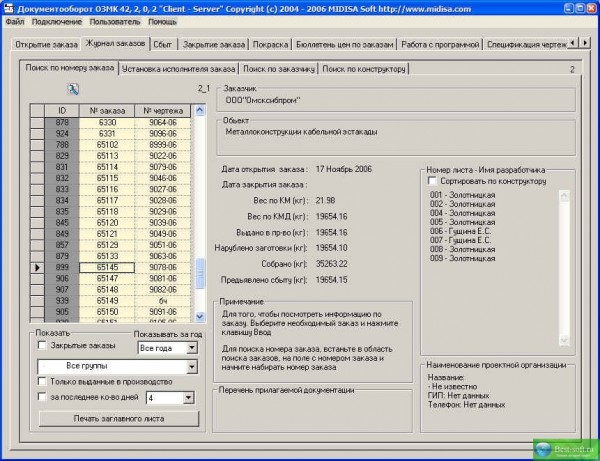600x461 pixels.
Task: Switch to the 'Покраска' tab
Action: point(268,45)
